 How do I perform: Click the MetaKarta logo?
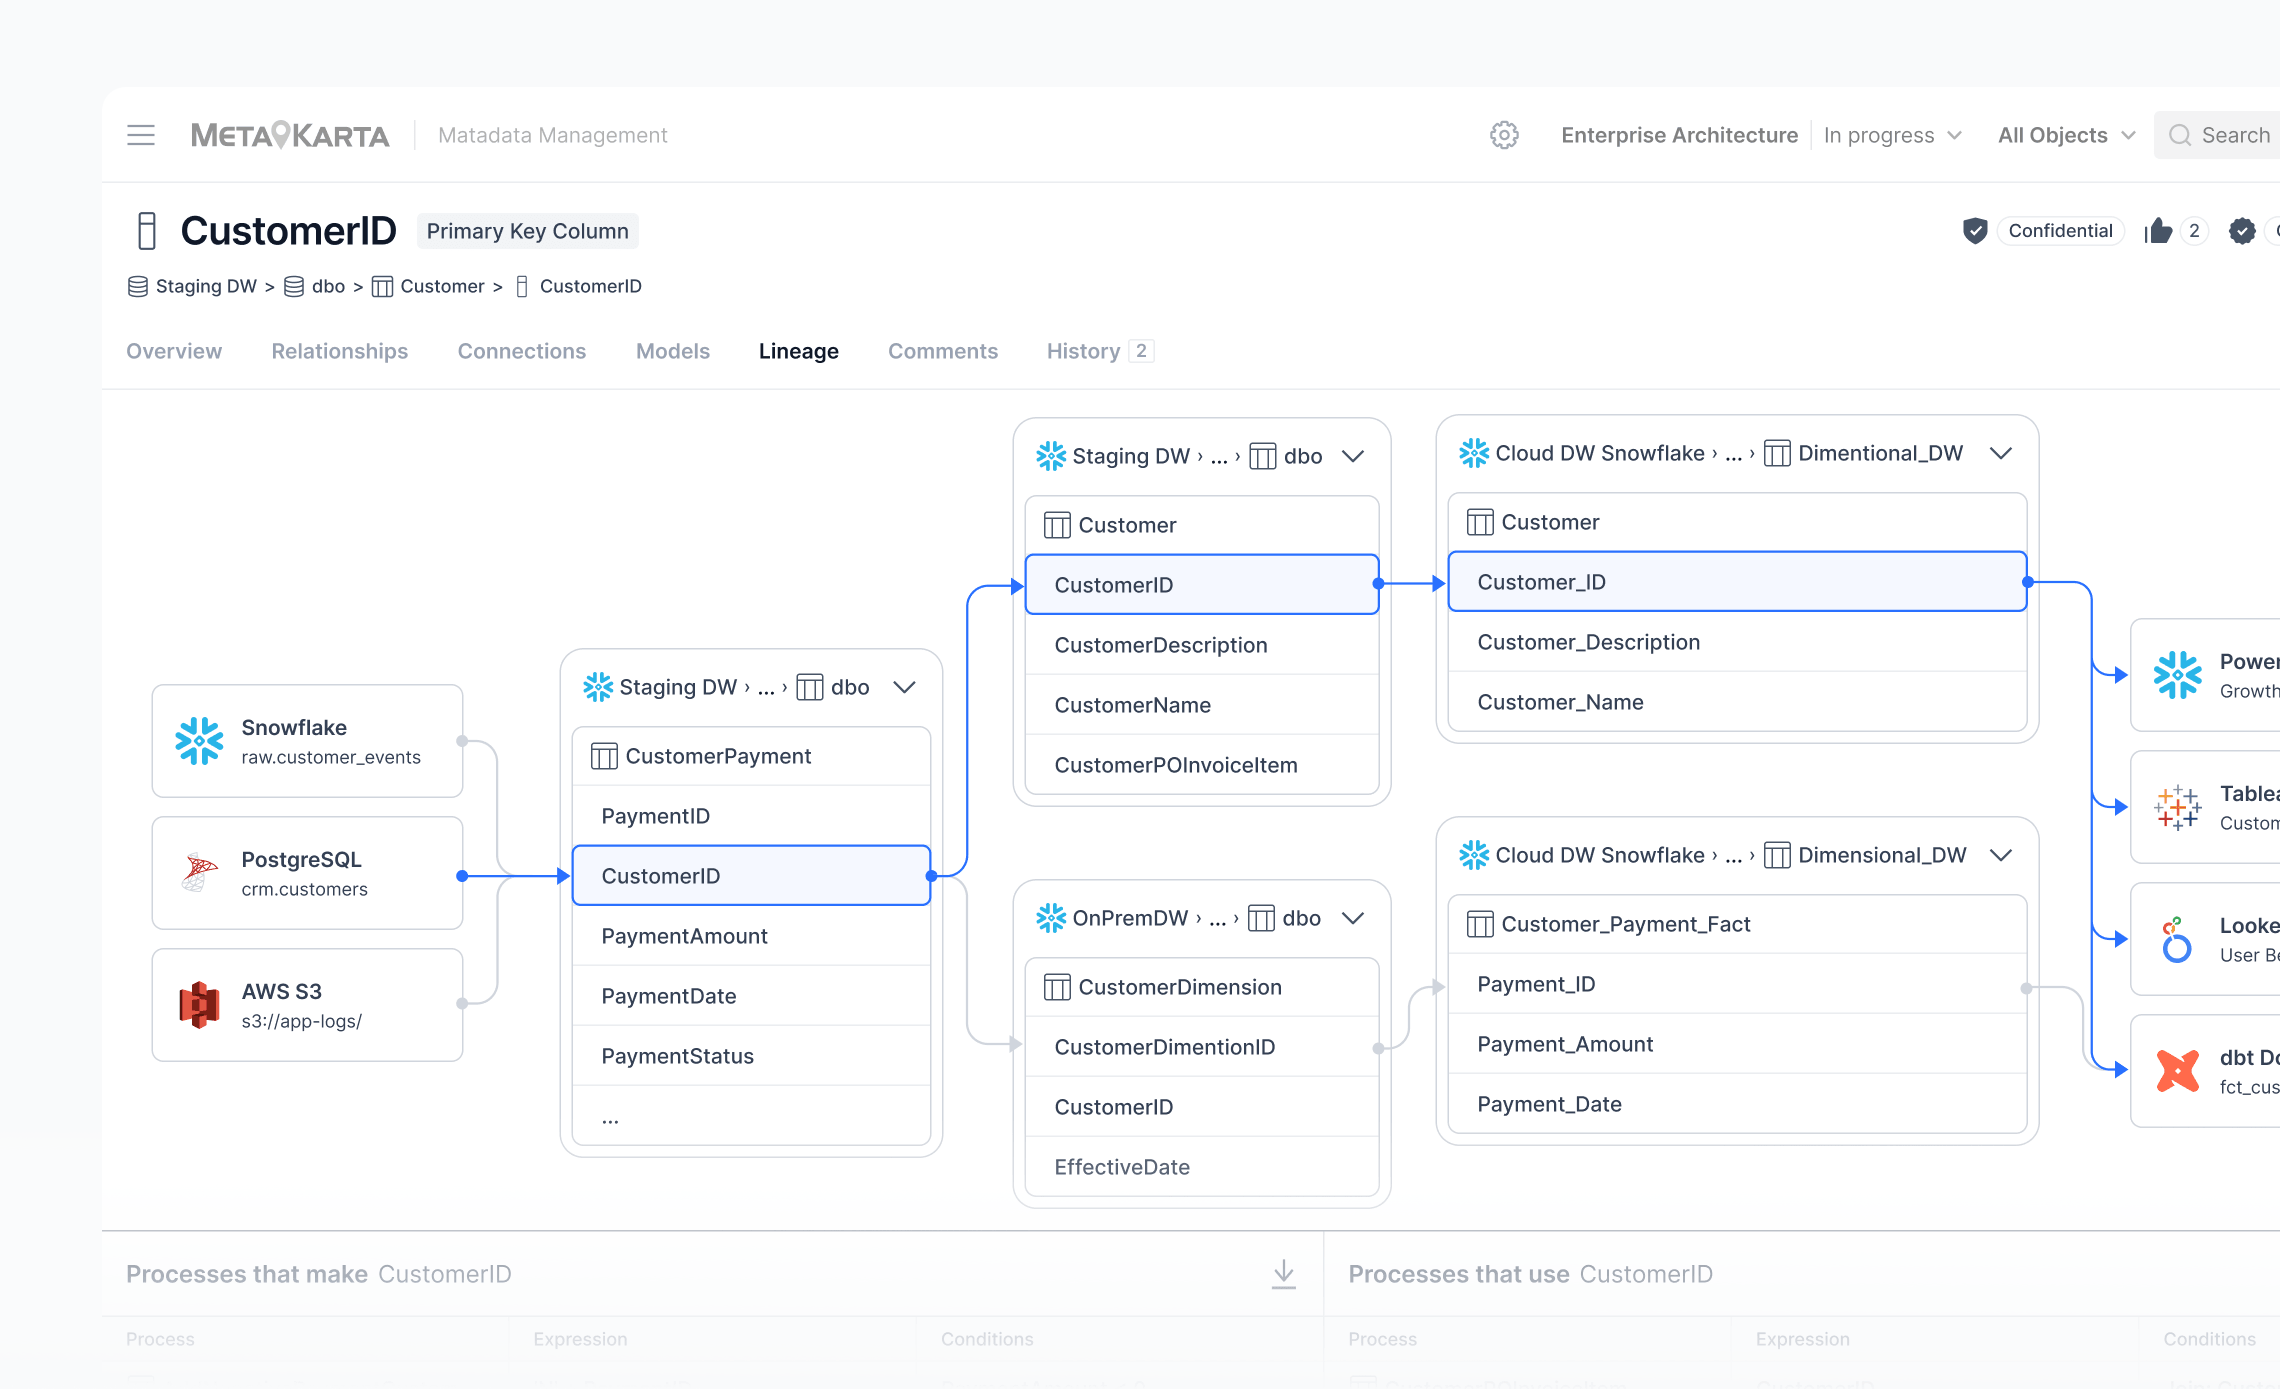(x=290, y=135)
